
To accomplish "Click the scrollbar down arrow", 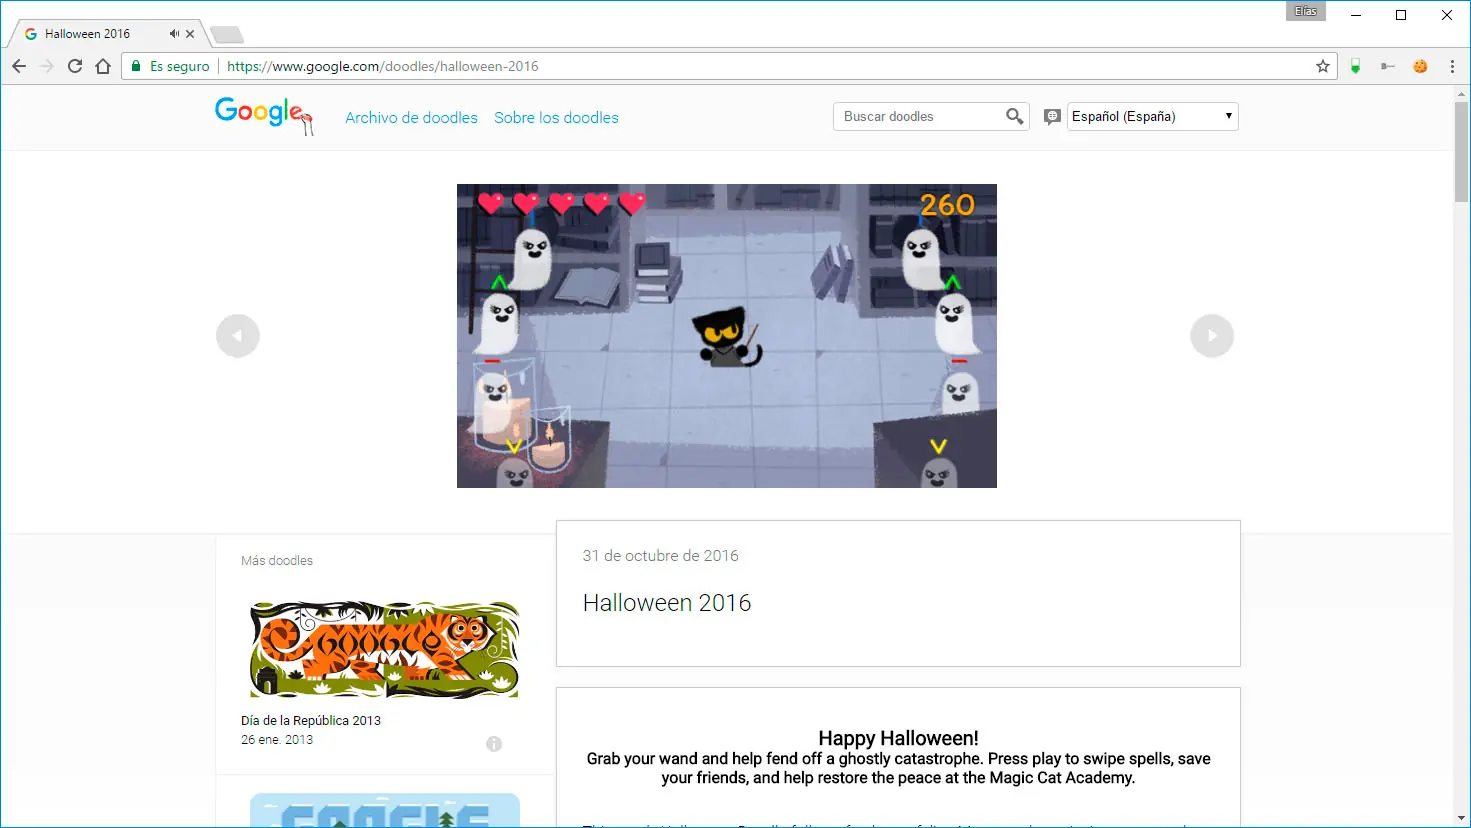I will point(1462,819).
